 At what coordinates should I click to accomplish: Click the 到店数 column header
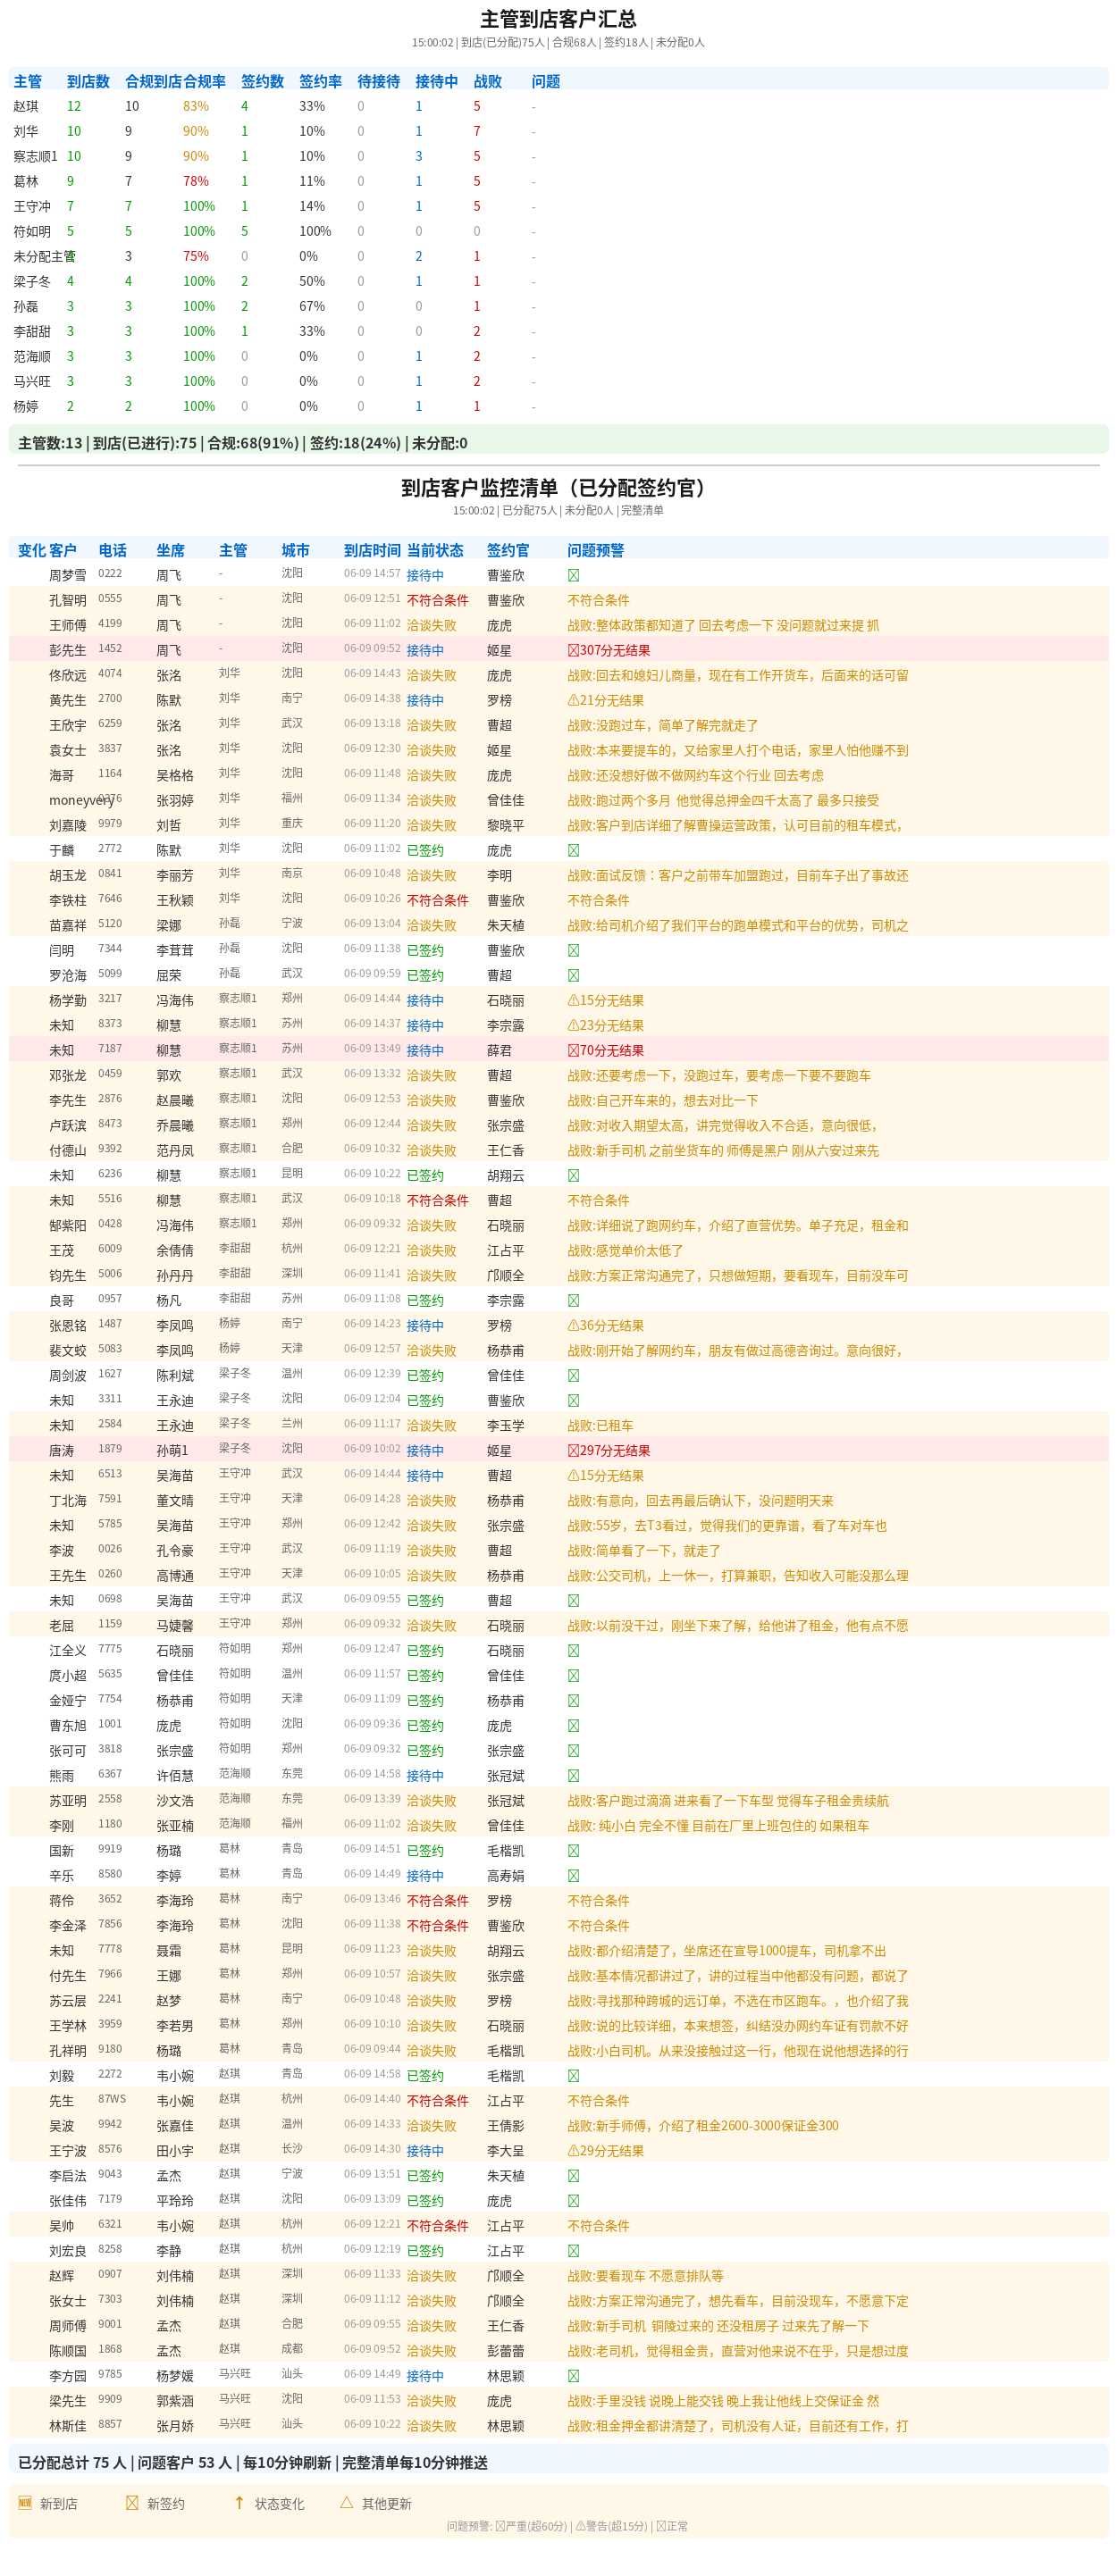click(88, 81)
